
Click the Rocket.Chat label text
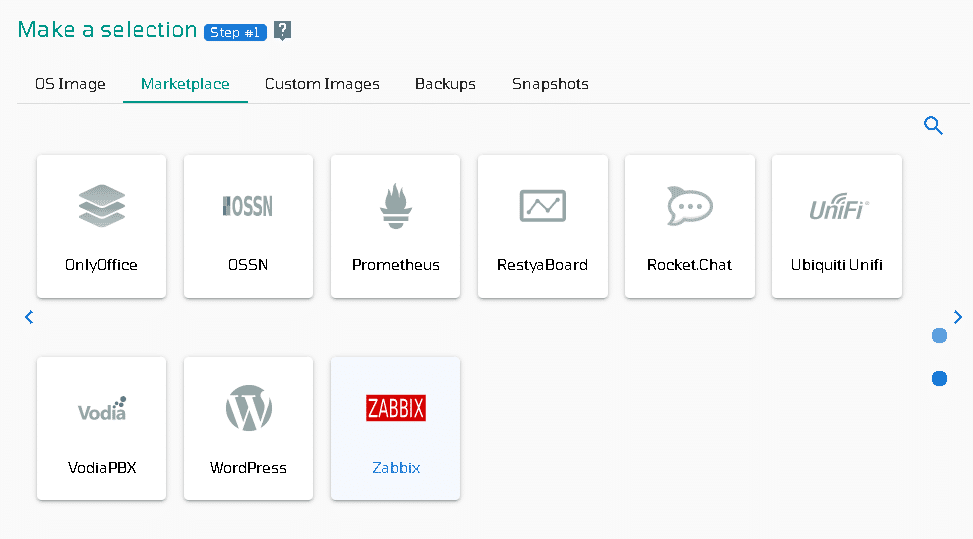click(689, 265)
